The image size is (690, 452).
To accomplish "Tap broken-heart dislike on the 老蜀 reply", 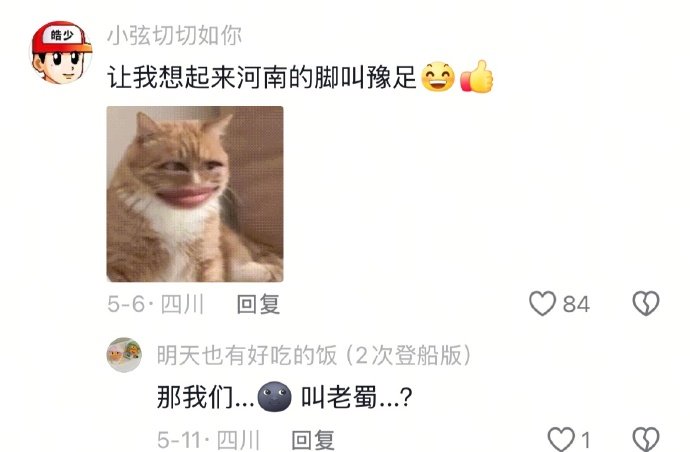I will (646, 439).
